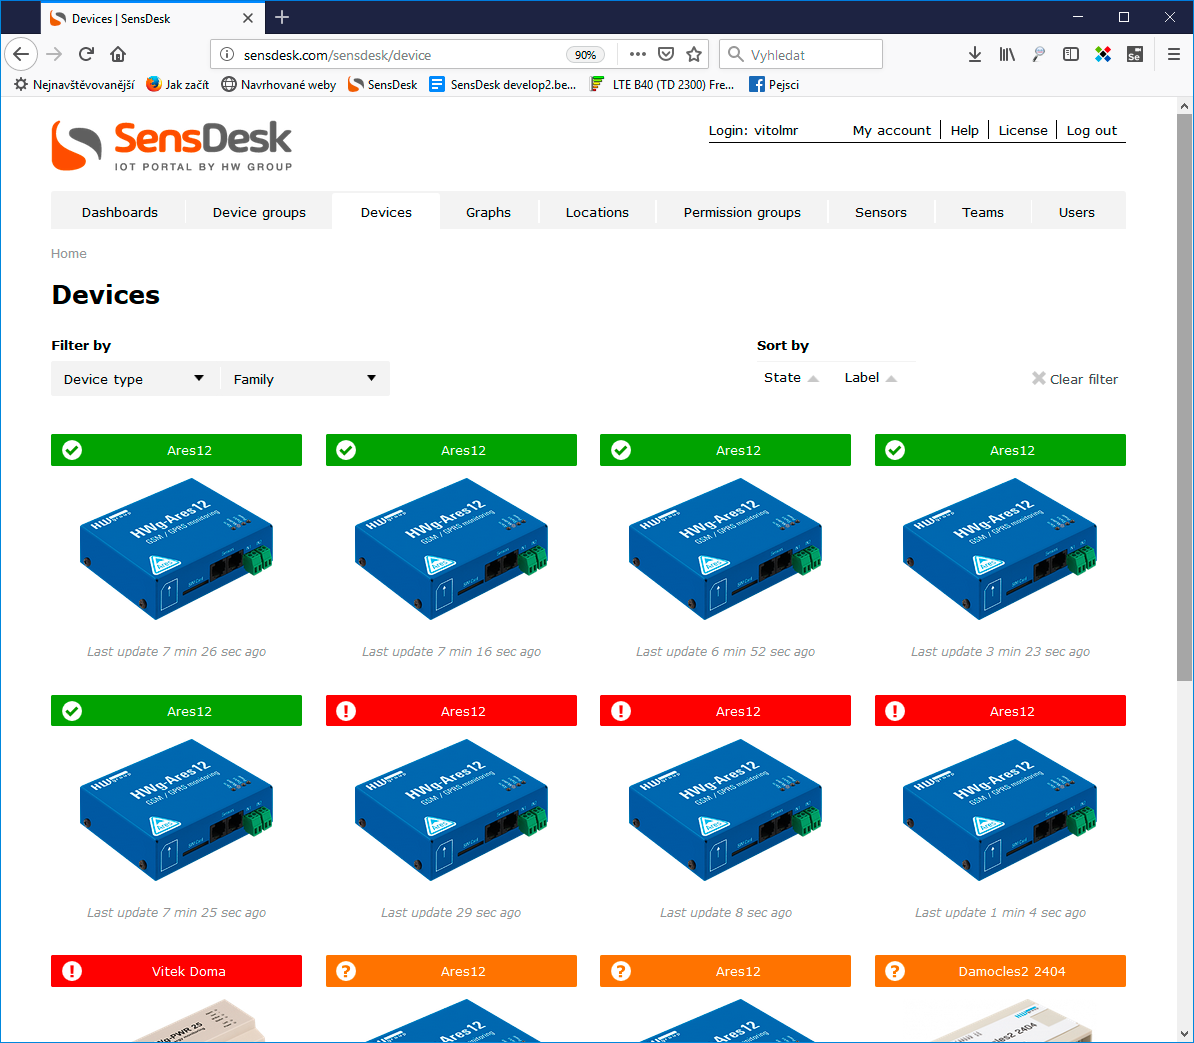Open Ares12 image updated 29 sec ago
1194x1043 pixels.
tap(451, 810)
